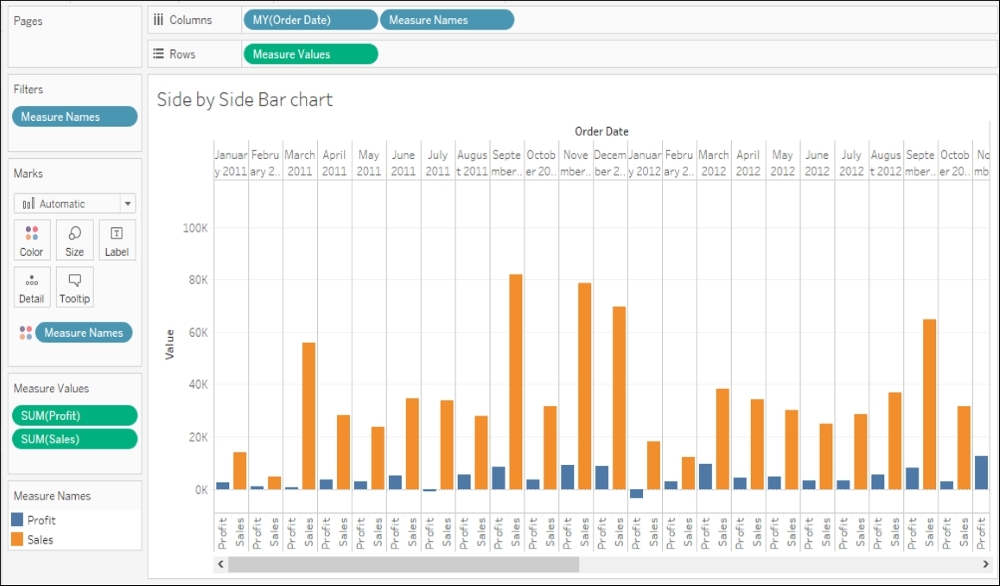
Task: Click the Marks card title
Action: coord(28,173)
